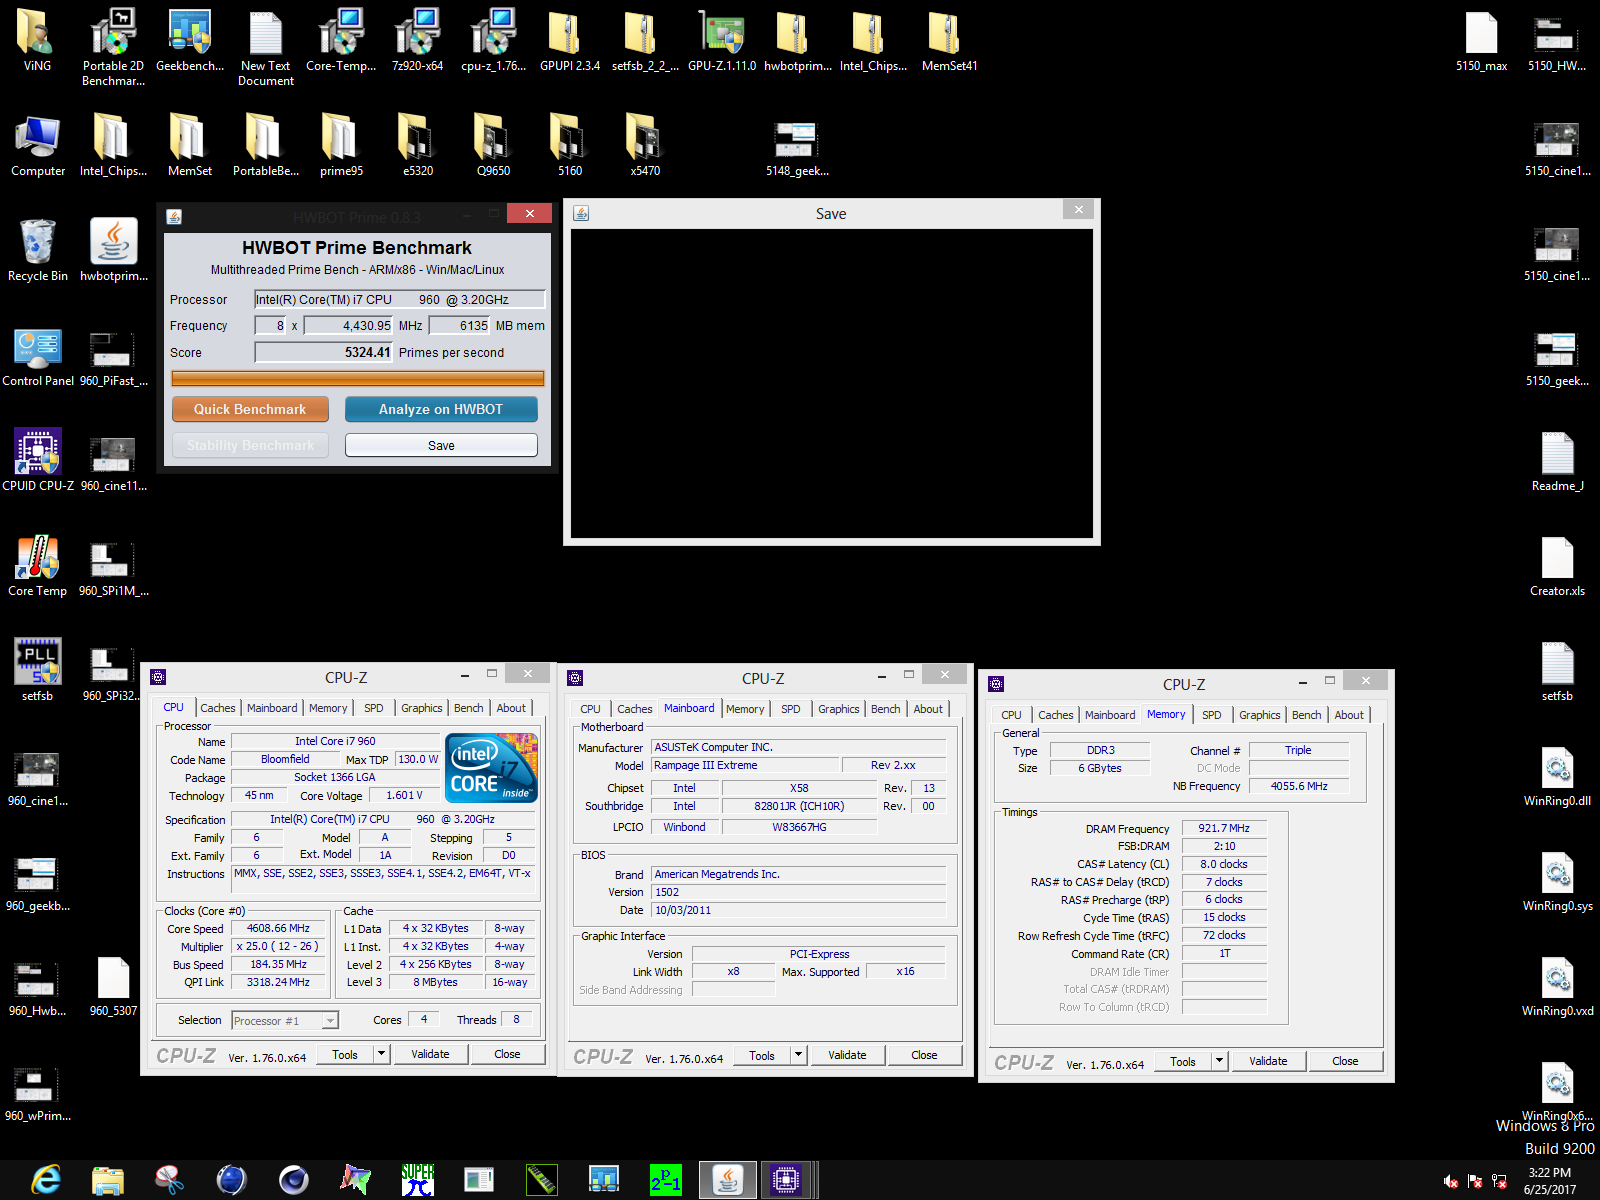Open the GPU-Z.1.11.0 desktop icon
The width and height of the screenshot is (1600, 1200).
tap(722, 40)
